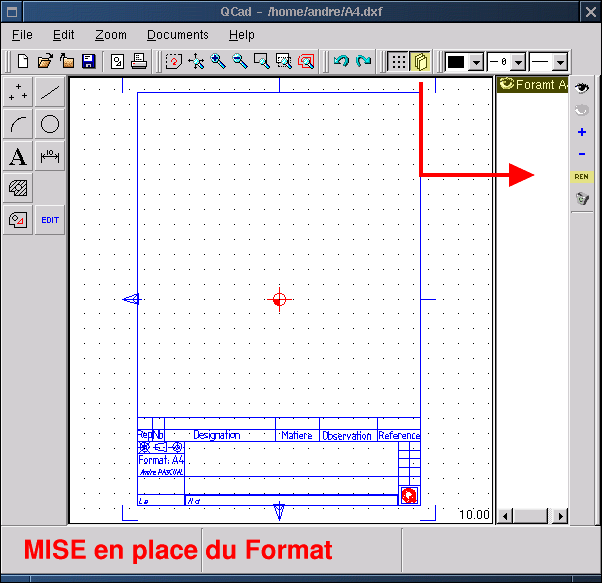
Task: Select the Dimension tool
Action: 50,157
